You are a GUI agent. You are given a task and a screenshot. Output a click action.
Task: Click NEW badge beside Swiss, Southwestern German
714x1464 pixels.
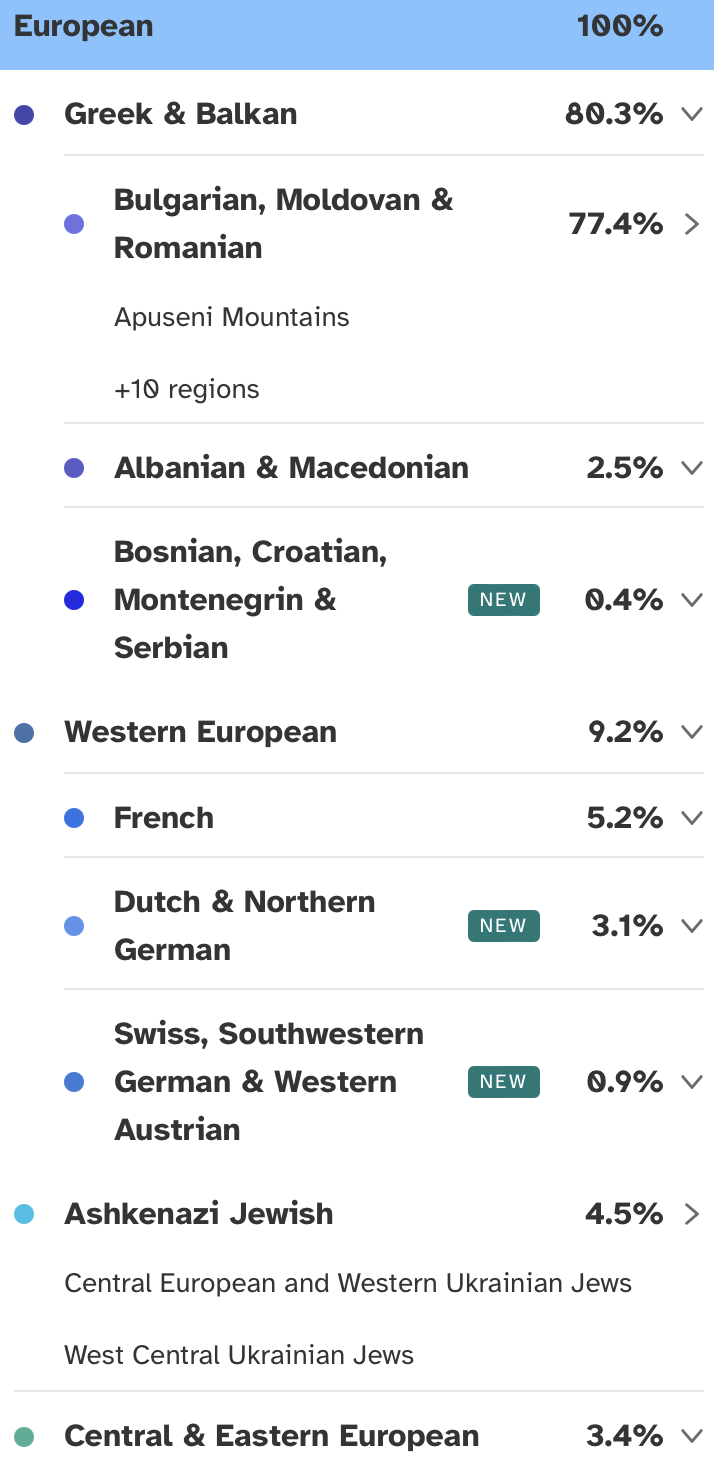(503, 1082)
